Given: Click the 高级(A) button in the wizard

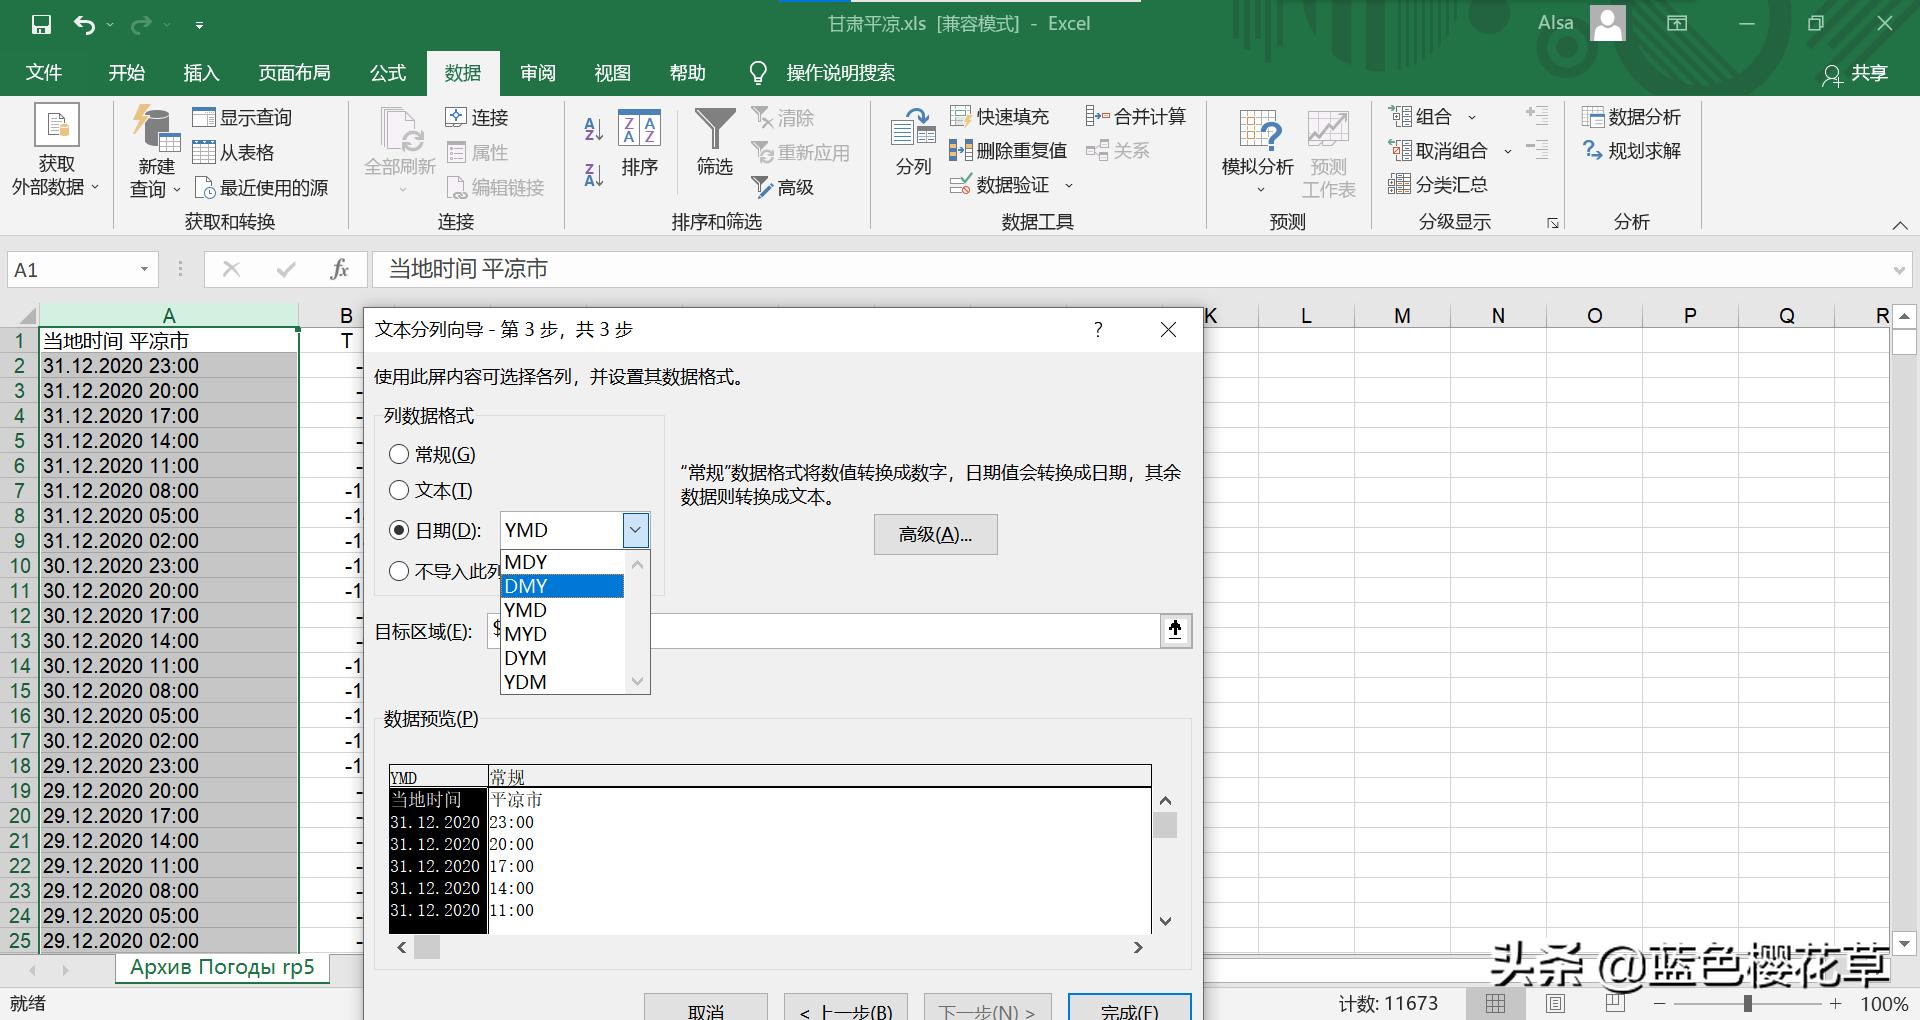Looking at the screenshot, I should [x=934, y=534].
